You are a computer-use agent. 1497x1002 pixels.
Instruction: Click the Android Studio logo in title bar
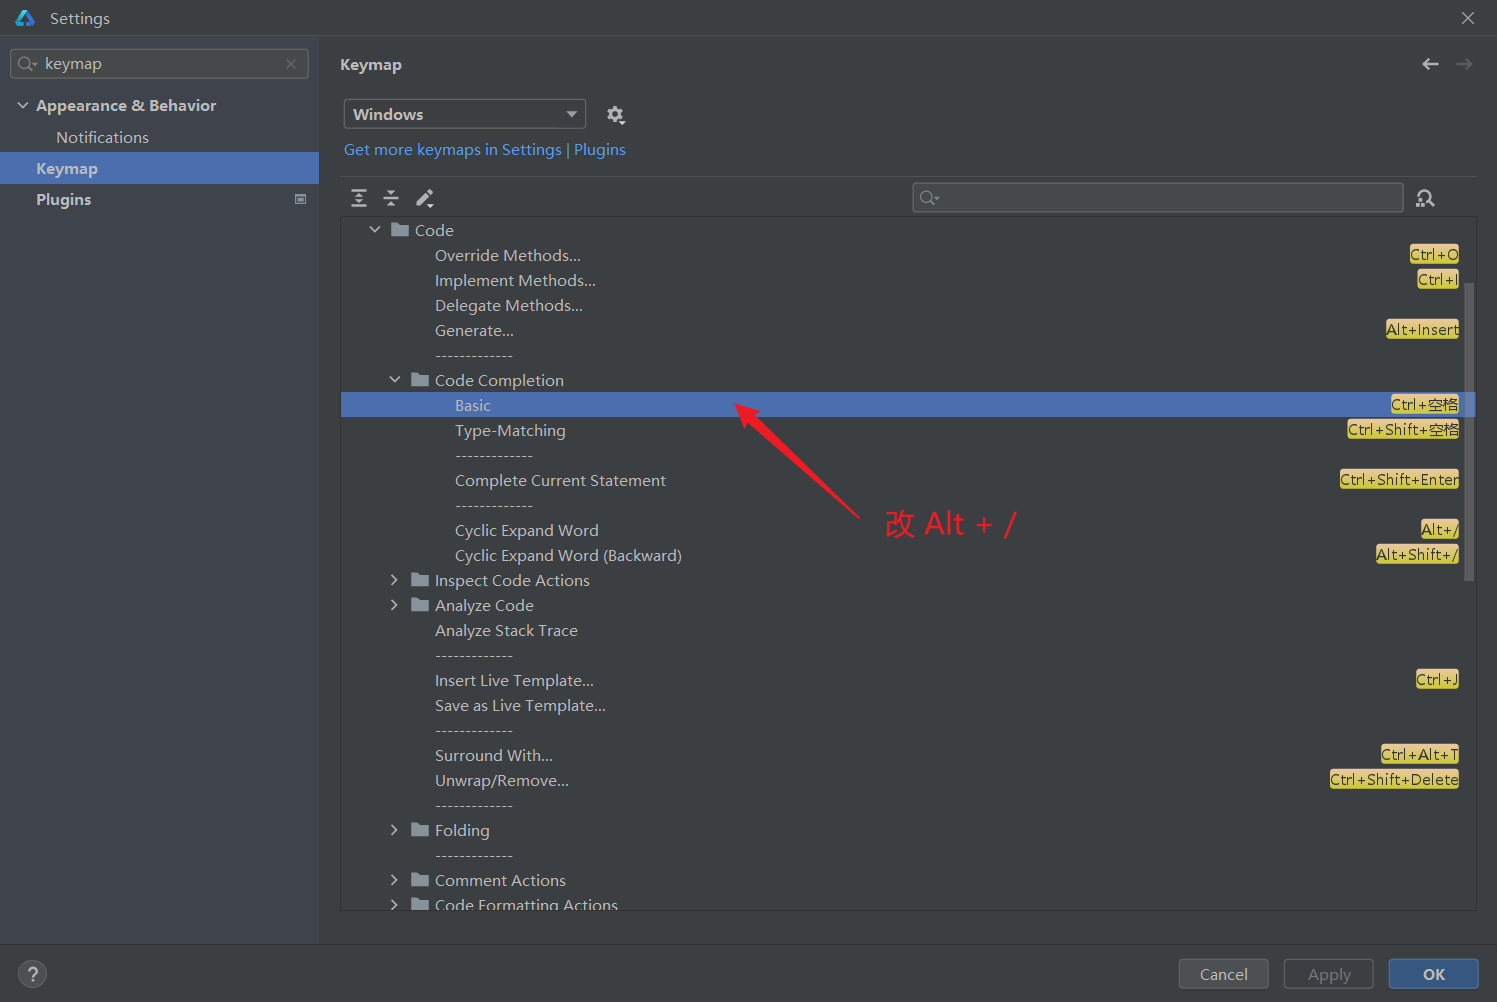pyautogui.click(x=25, y=18)
